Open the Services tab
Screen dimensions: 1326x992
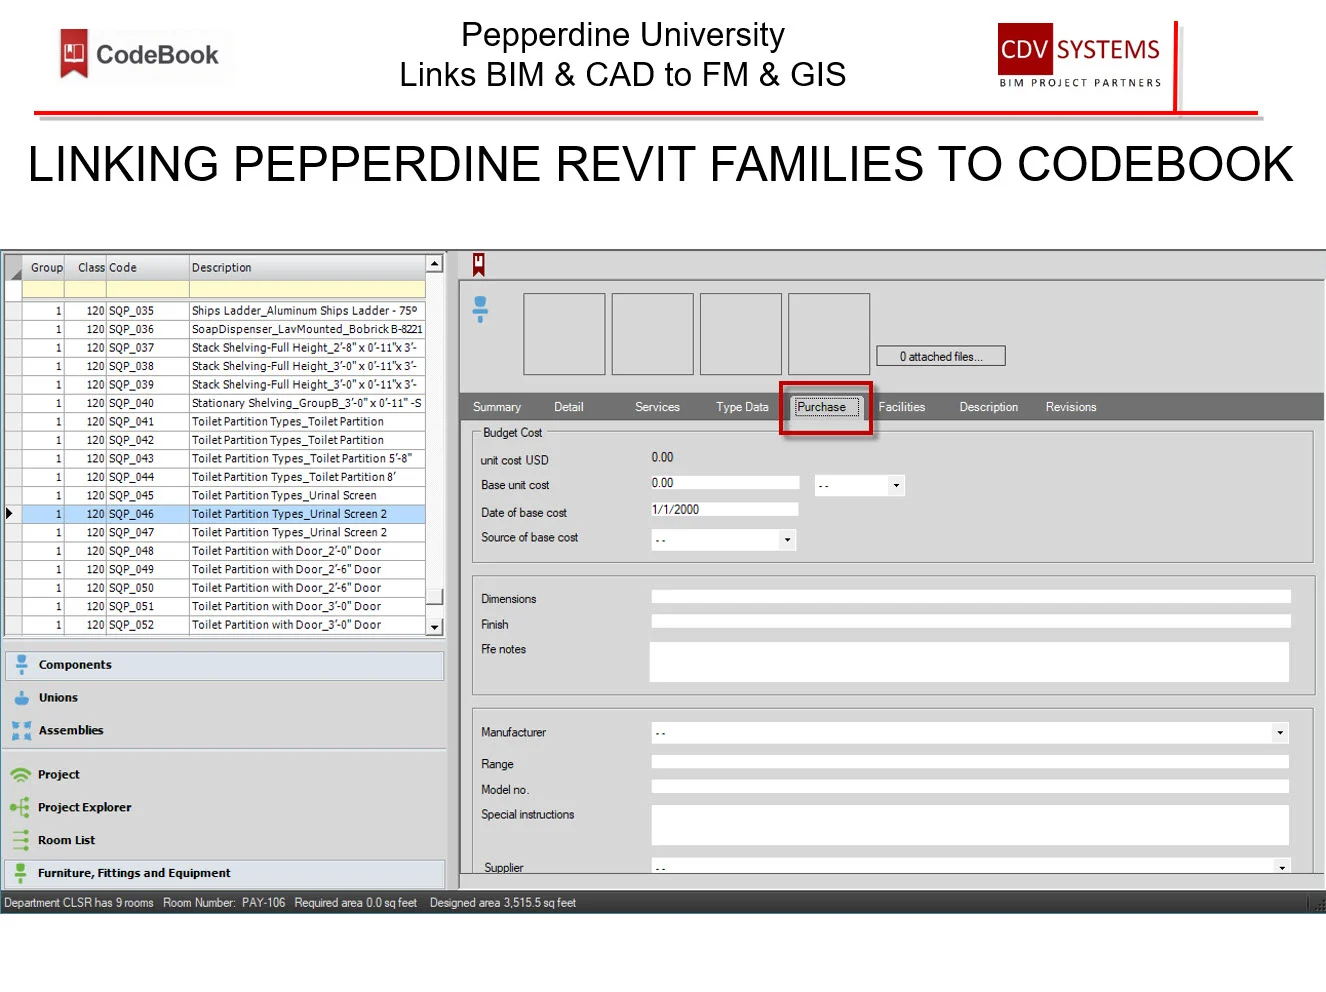point(657,407)
